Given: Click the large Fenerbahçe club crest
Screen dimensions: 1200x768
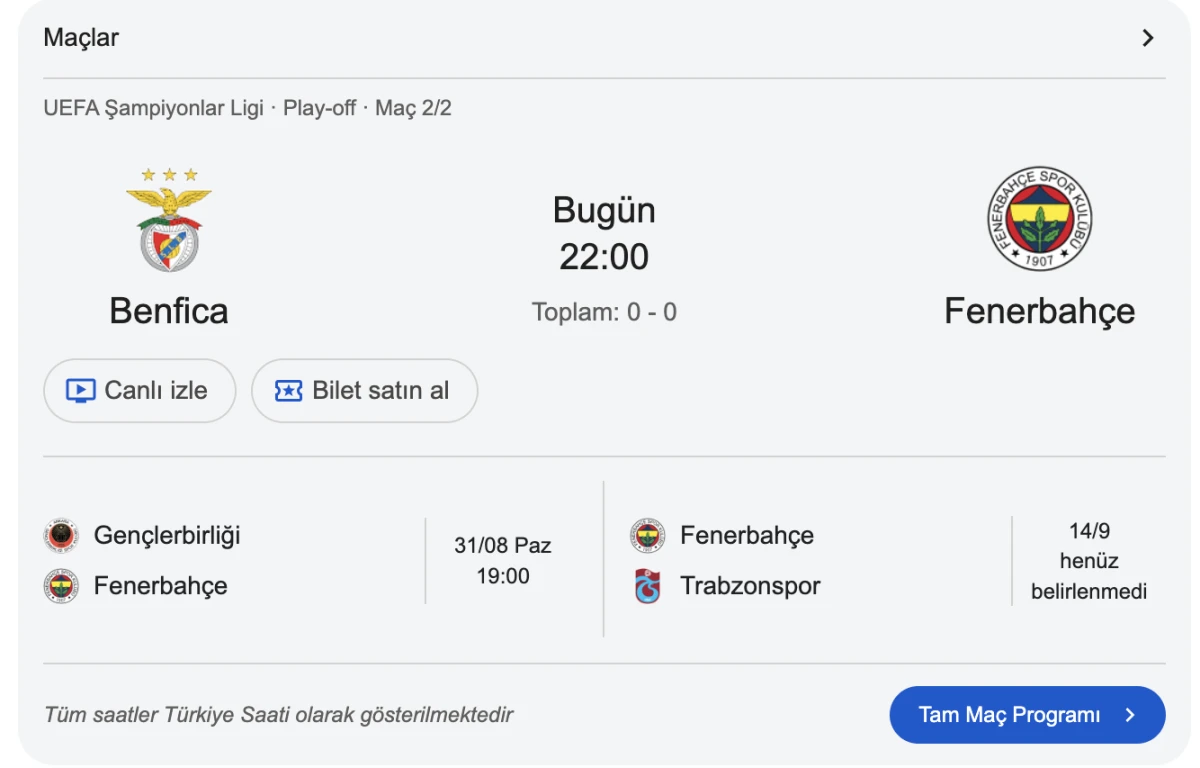Looking at the screenshot, I should (x=1040, y=219).
